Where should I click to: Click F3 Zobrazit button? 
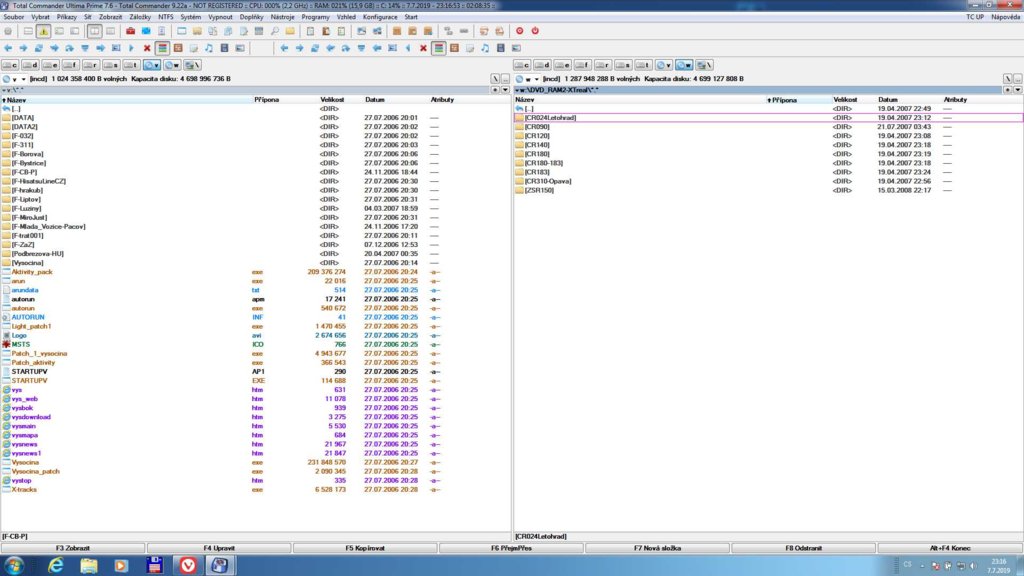coord(73,548)
